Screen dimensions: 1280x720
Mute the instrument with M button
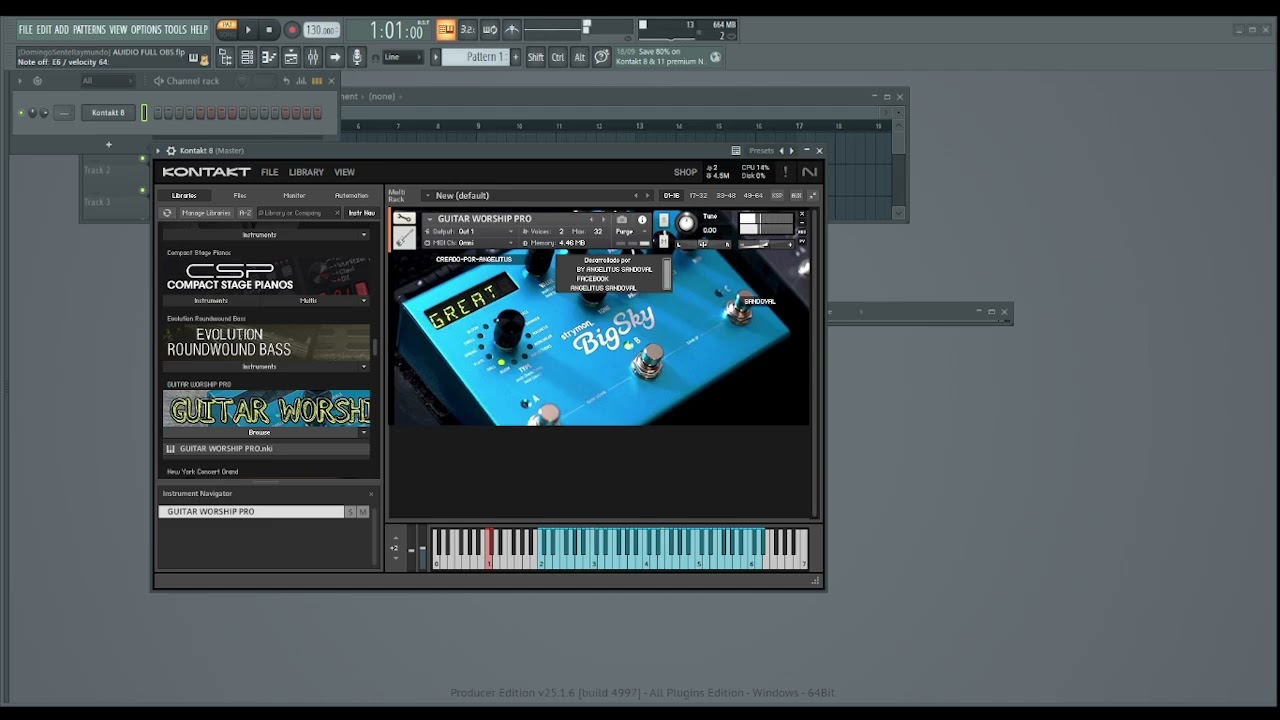(663, 240)
